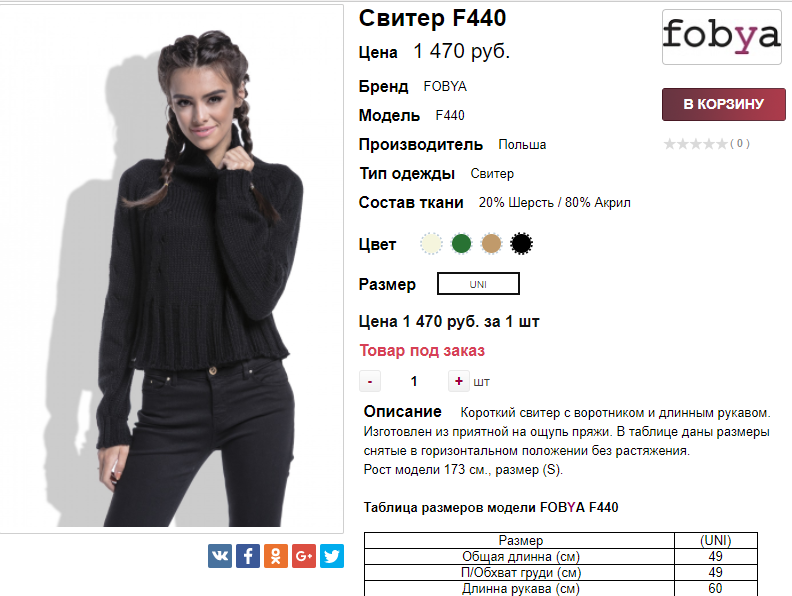The height and width of the screenshot is (596, 792).
Task: Click the review count next to stars
Action: (740, 144)
